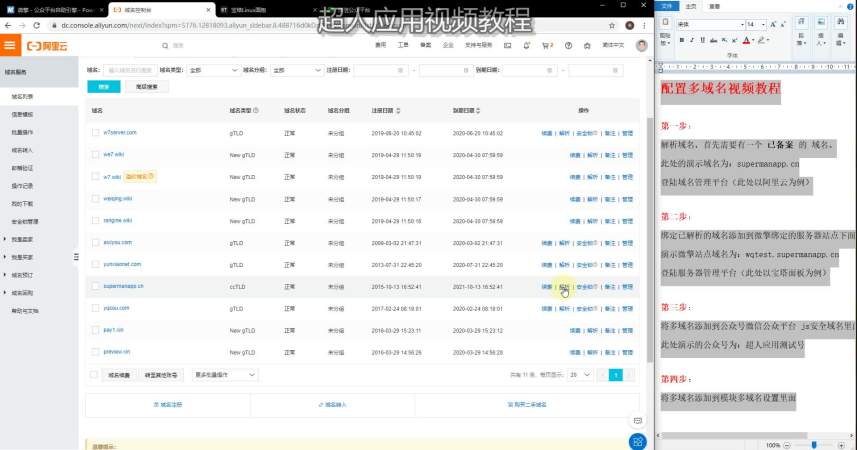Click the search magnifier icon in Aliyun header
Viewport: 857px width, 450px height.
[x=165, y=46]
